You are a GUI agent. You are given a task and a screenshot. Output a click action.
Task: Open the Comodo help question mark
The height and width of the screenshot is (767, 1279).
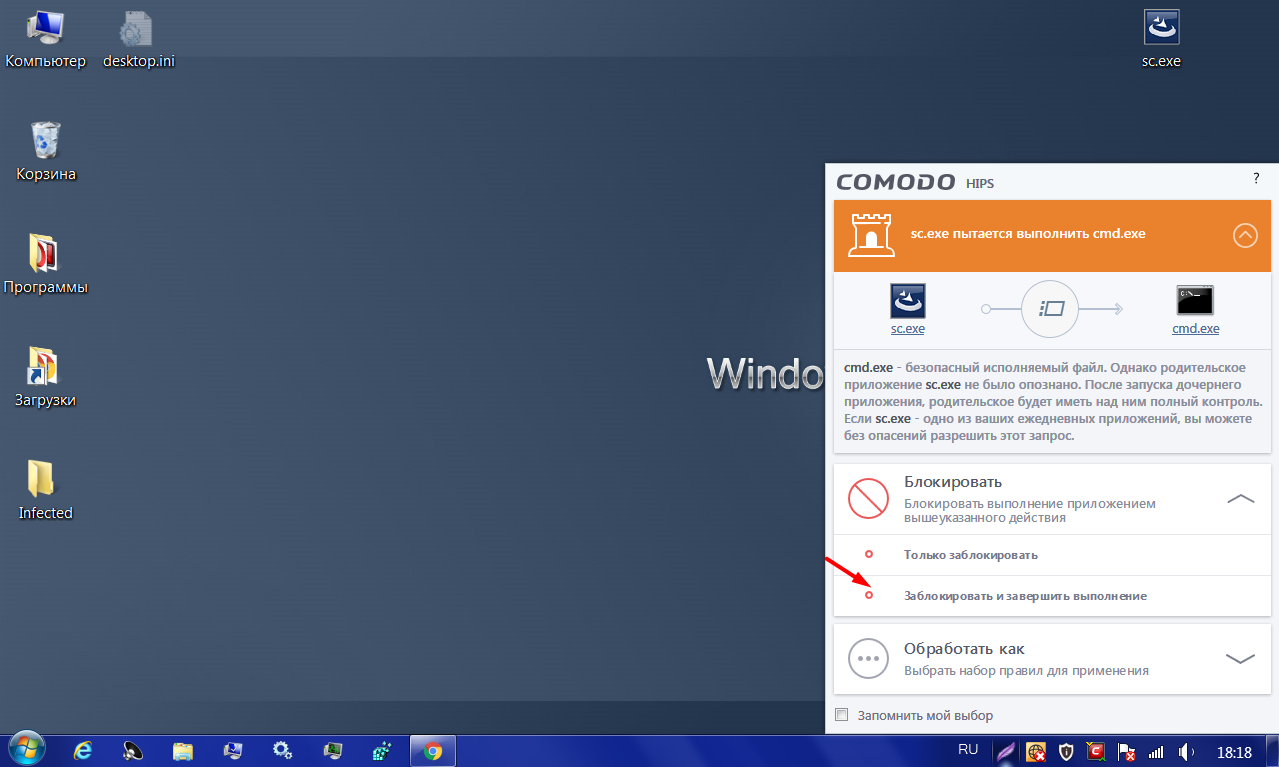click(1256, 178)
